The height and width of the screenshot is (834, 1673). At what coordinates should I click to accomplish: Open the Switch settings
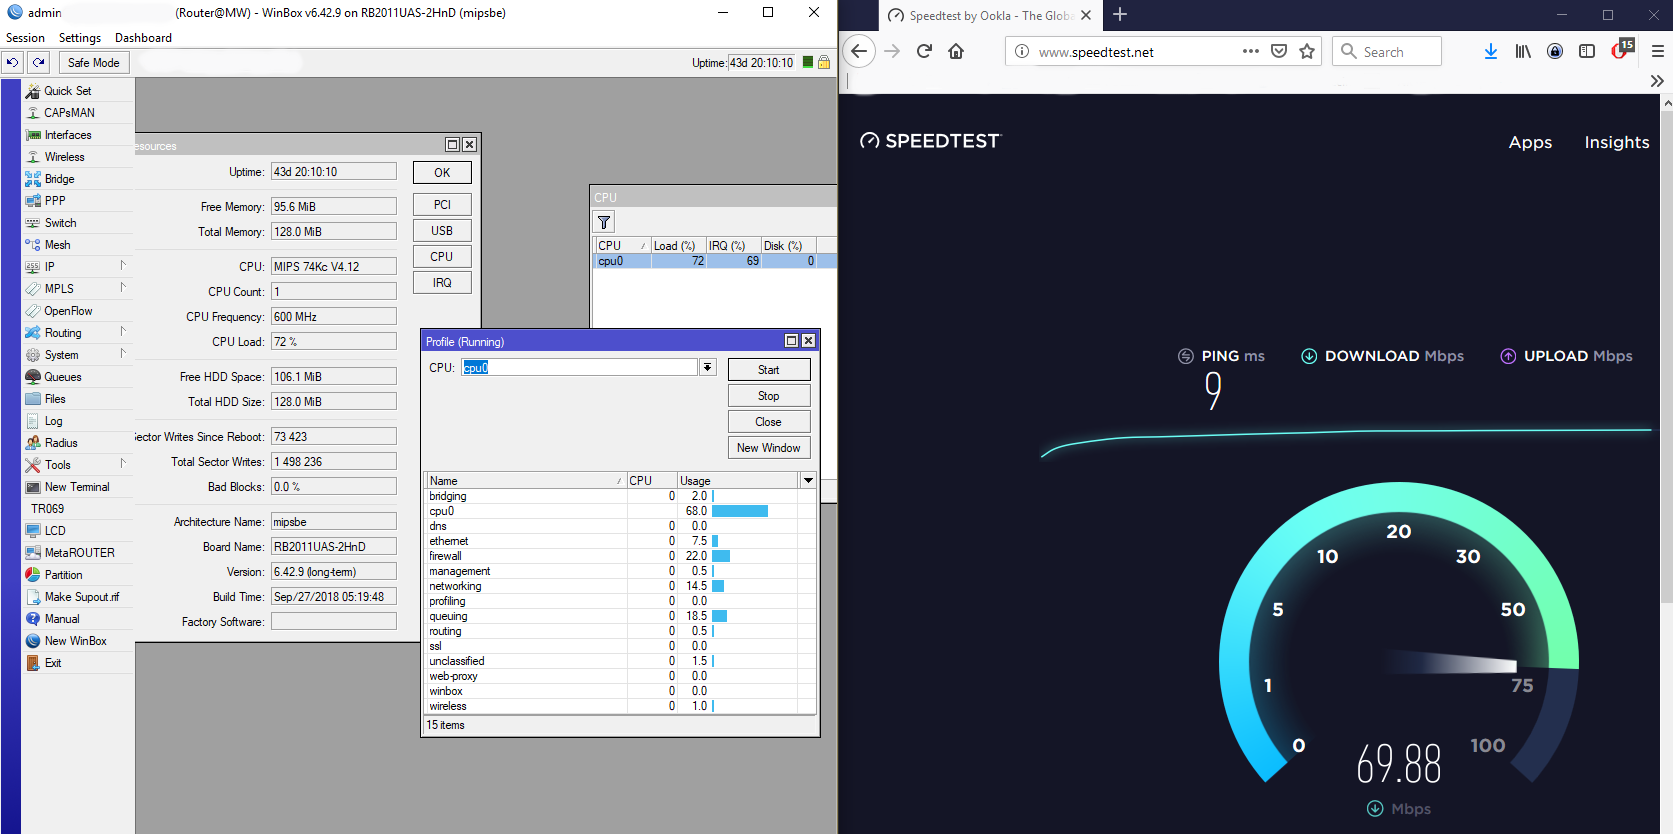pos(60,223)
